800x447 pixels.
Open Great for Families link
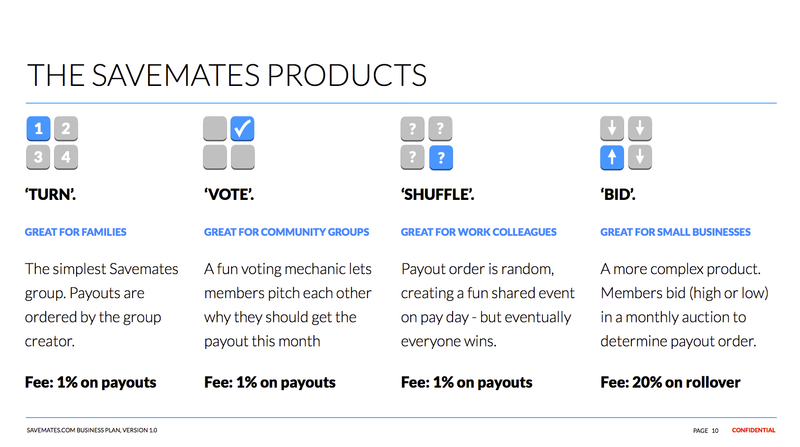pyautogui.click(x=76, y=232)
